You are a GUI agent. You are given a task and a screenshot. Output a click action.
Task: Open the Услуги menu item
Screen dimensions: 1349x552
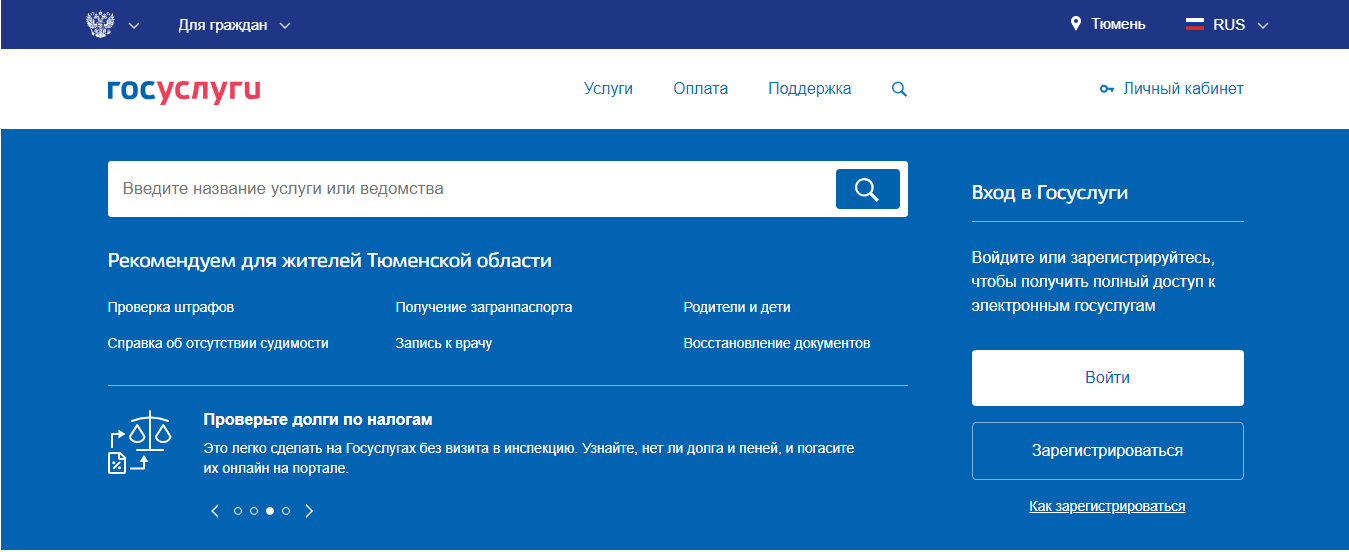(x=608, y=89)
